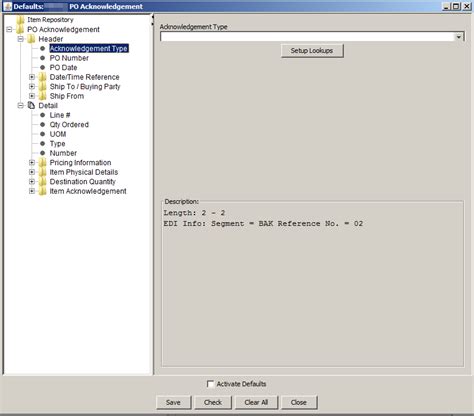This screenshot has width=474, height=416.
Task: Select the PO Date tree item
Action: pos(63,68)
